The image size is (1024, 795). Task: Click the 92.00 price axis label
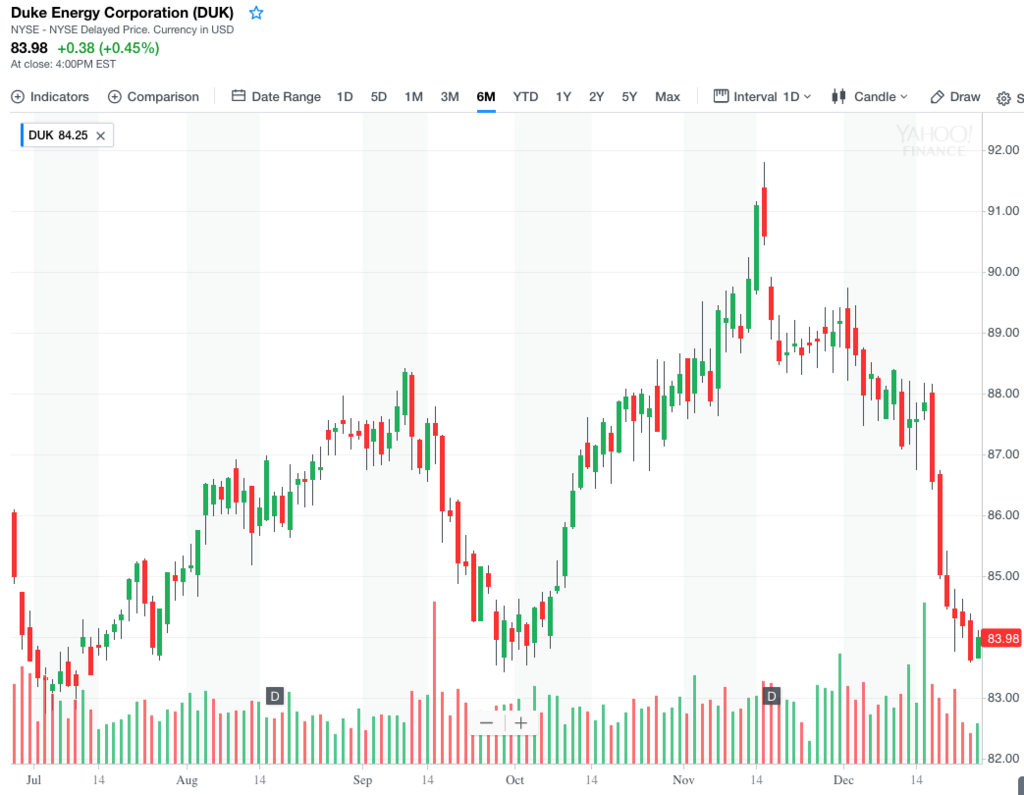click(1003, 150)
